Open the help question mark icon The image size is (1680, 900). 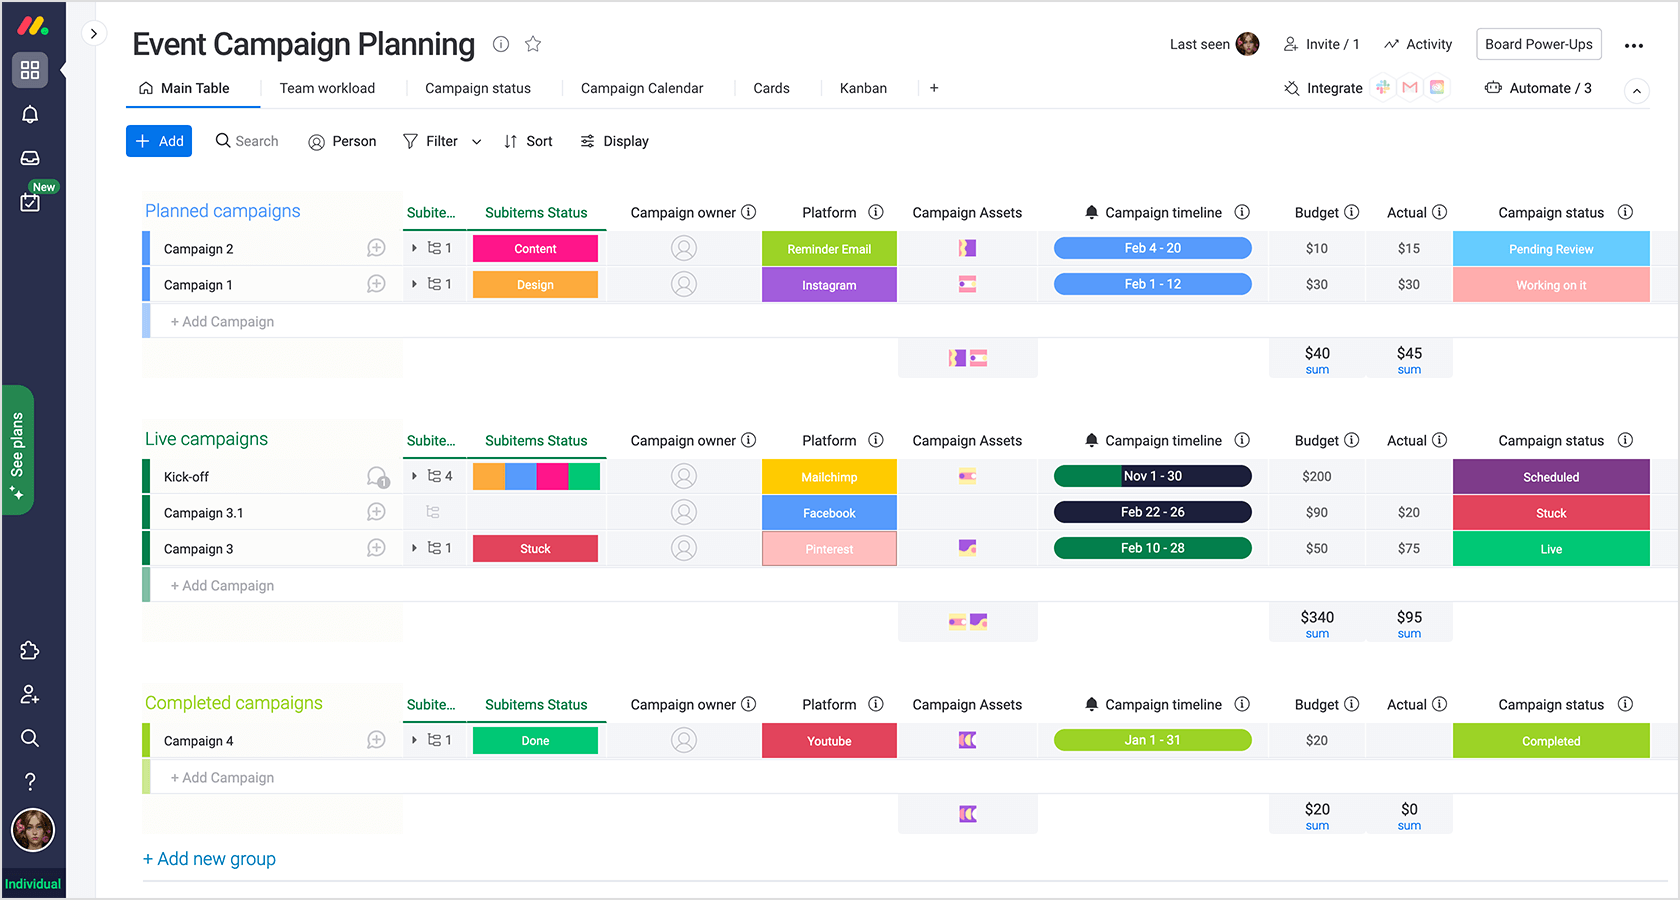(30, 781)
